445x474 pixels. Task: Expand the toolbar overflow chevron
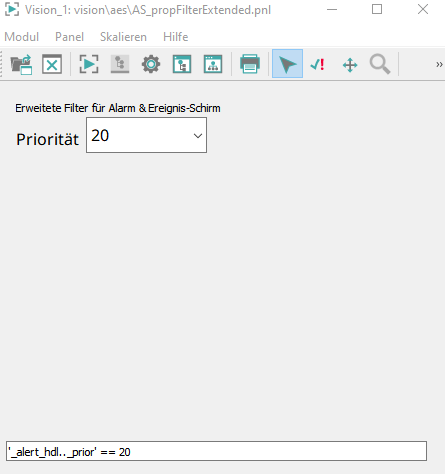click(x=439, y=64)
